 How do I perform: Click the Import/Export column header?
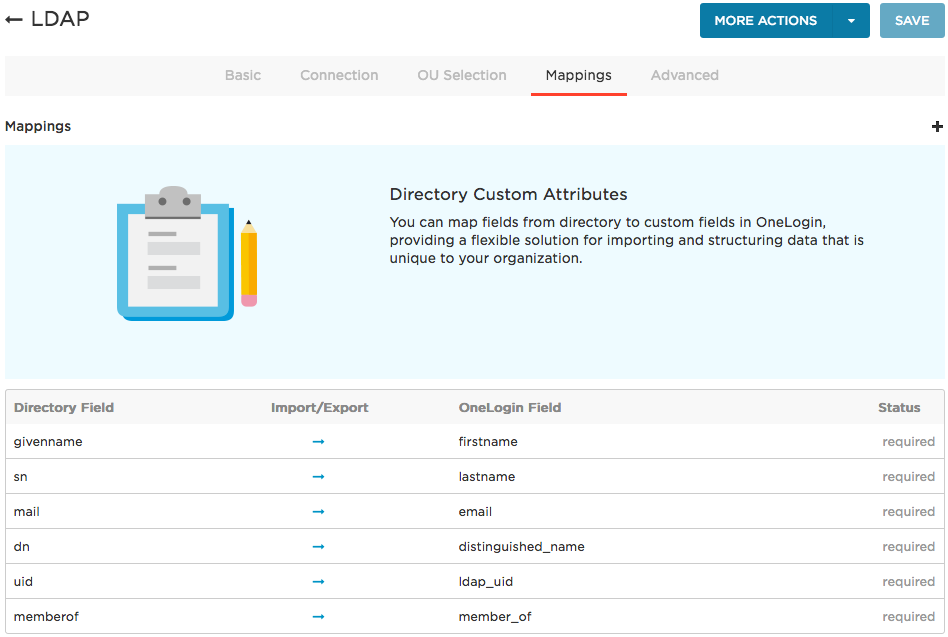point(319,408)
